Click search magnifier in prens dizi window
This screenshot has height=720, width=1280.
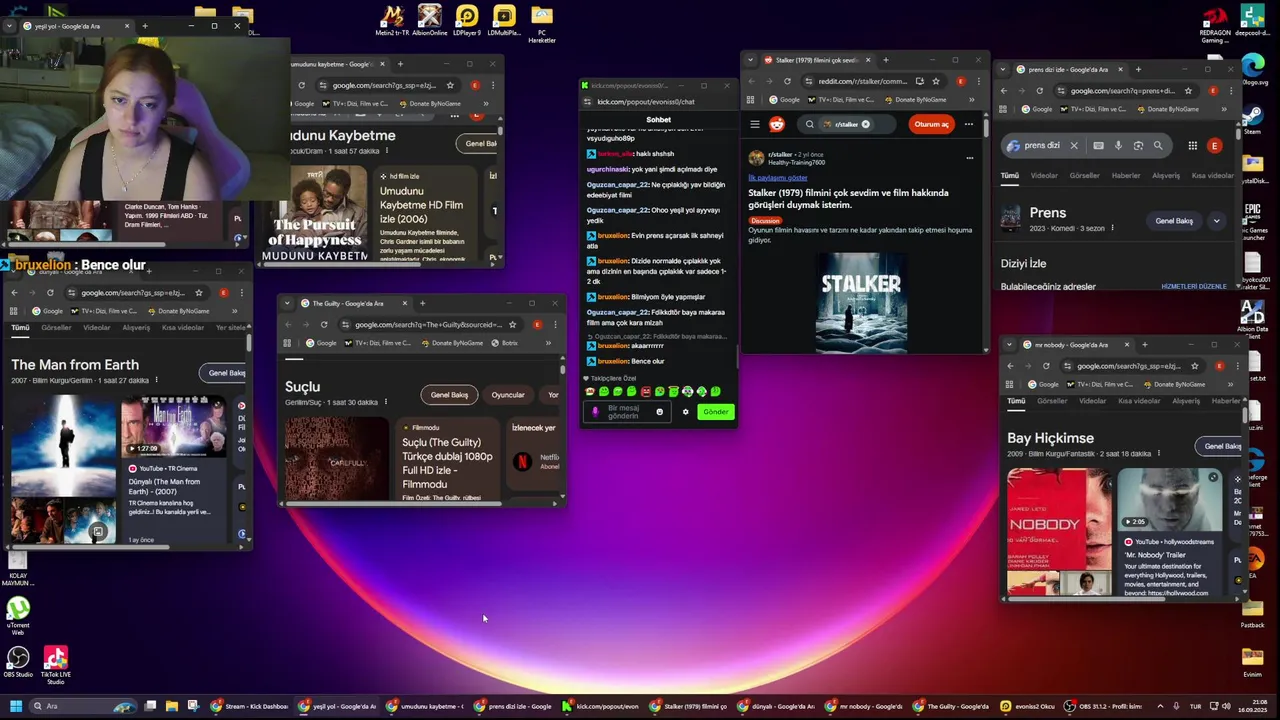click(x=1158, y=146)
